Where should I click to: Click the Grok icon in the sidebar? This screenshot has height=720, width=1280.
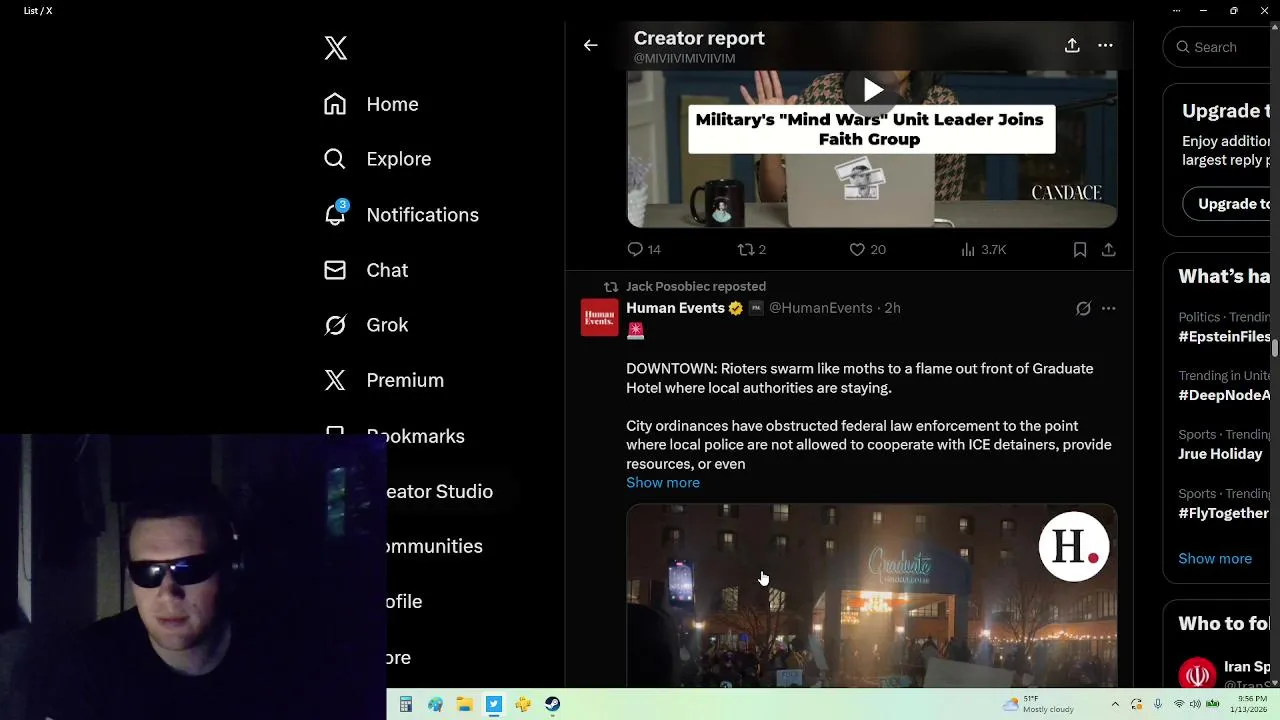[335, 325]
